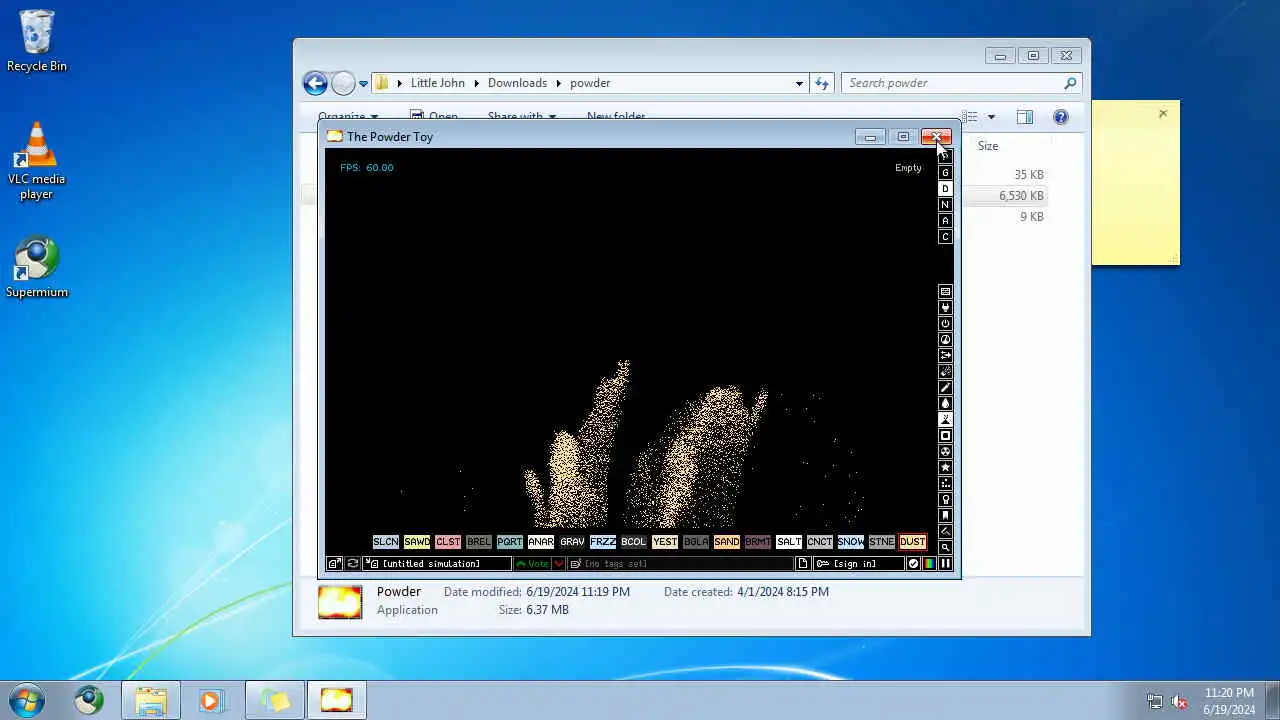Open Explorer help question mark icon

pos(1060,117)
